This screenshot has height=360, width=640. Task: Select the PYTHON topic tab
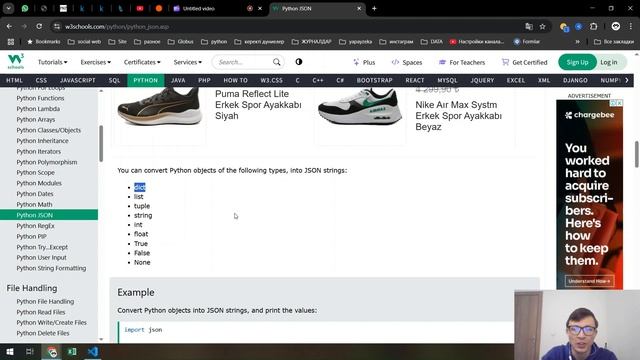(x=146, y=80)
